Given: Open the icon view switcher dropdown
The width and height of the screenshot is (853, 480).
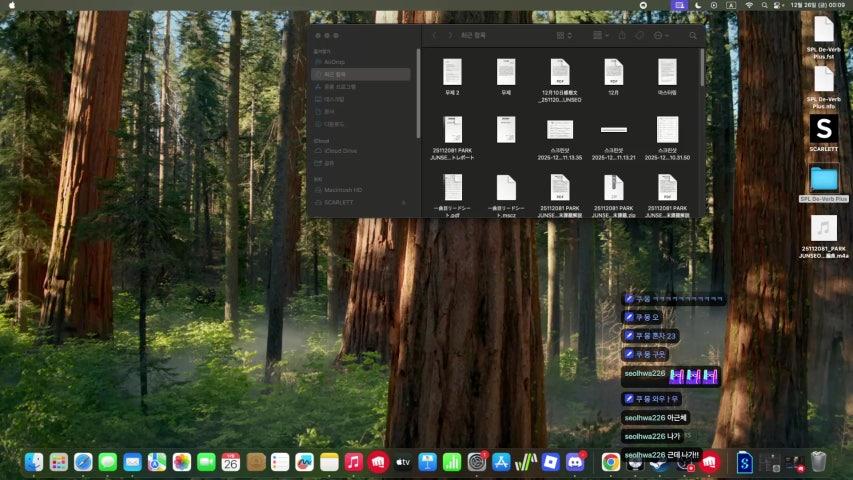Looking at the screenshot, I should pyautogui.click(x=567, y=35).
